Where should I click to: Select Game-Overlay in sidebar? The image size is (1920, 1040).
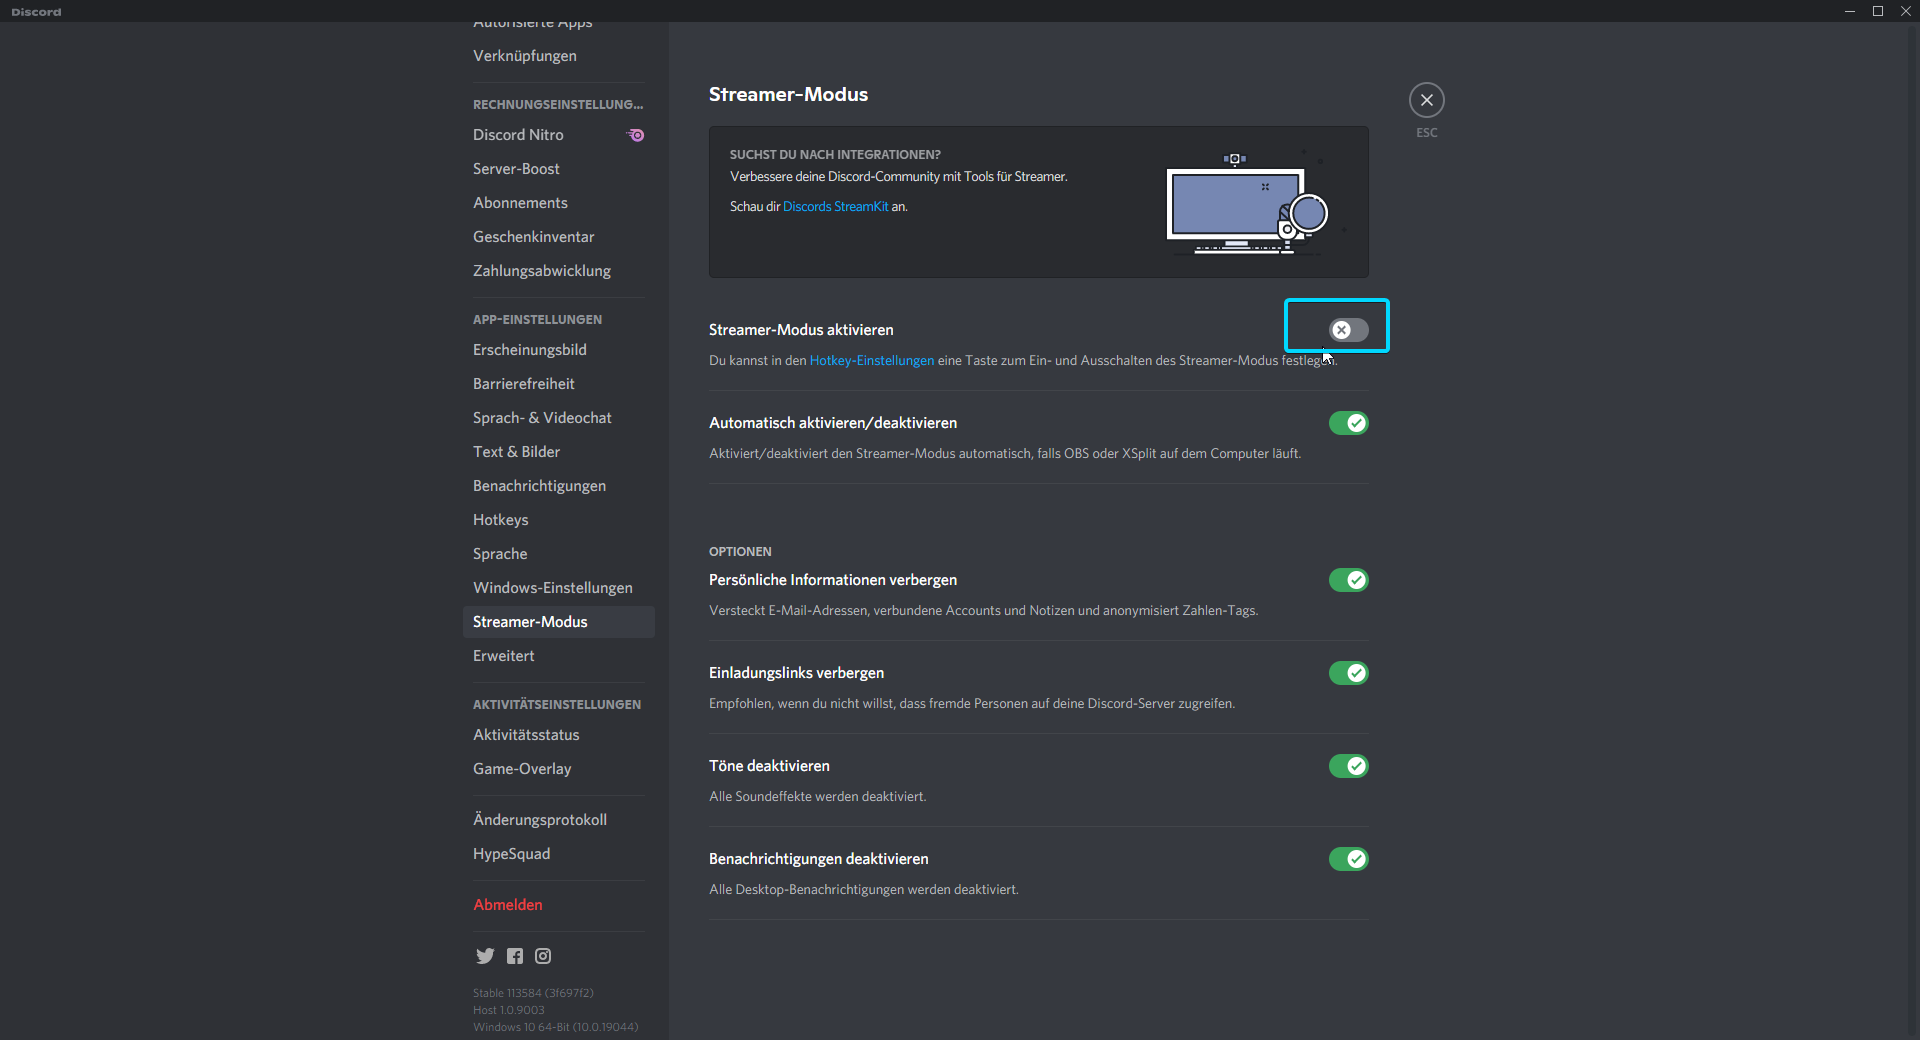pos(522,769)
